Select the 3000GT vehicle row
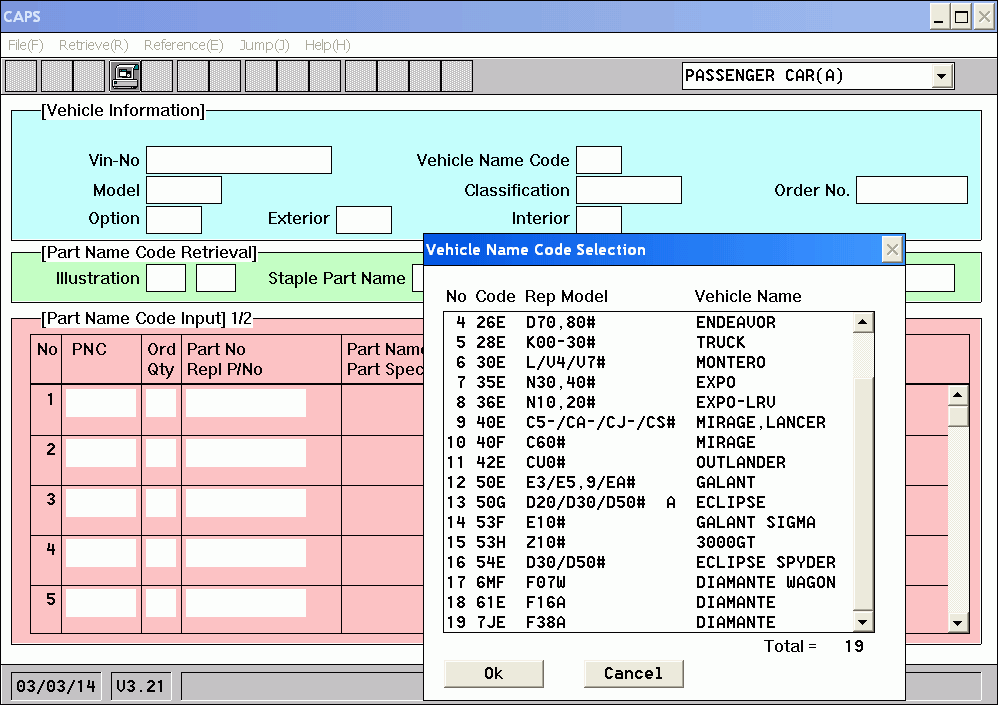This screenshot has height=705, width=998. [648, 543]
